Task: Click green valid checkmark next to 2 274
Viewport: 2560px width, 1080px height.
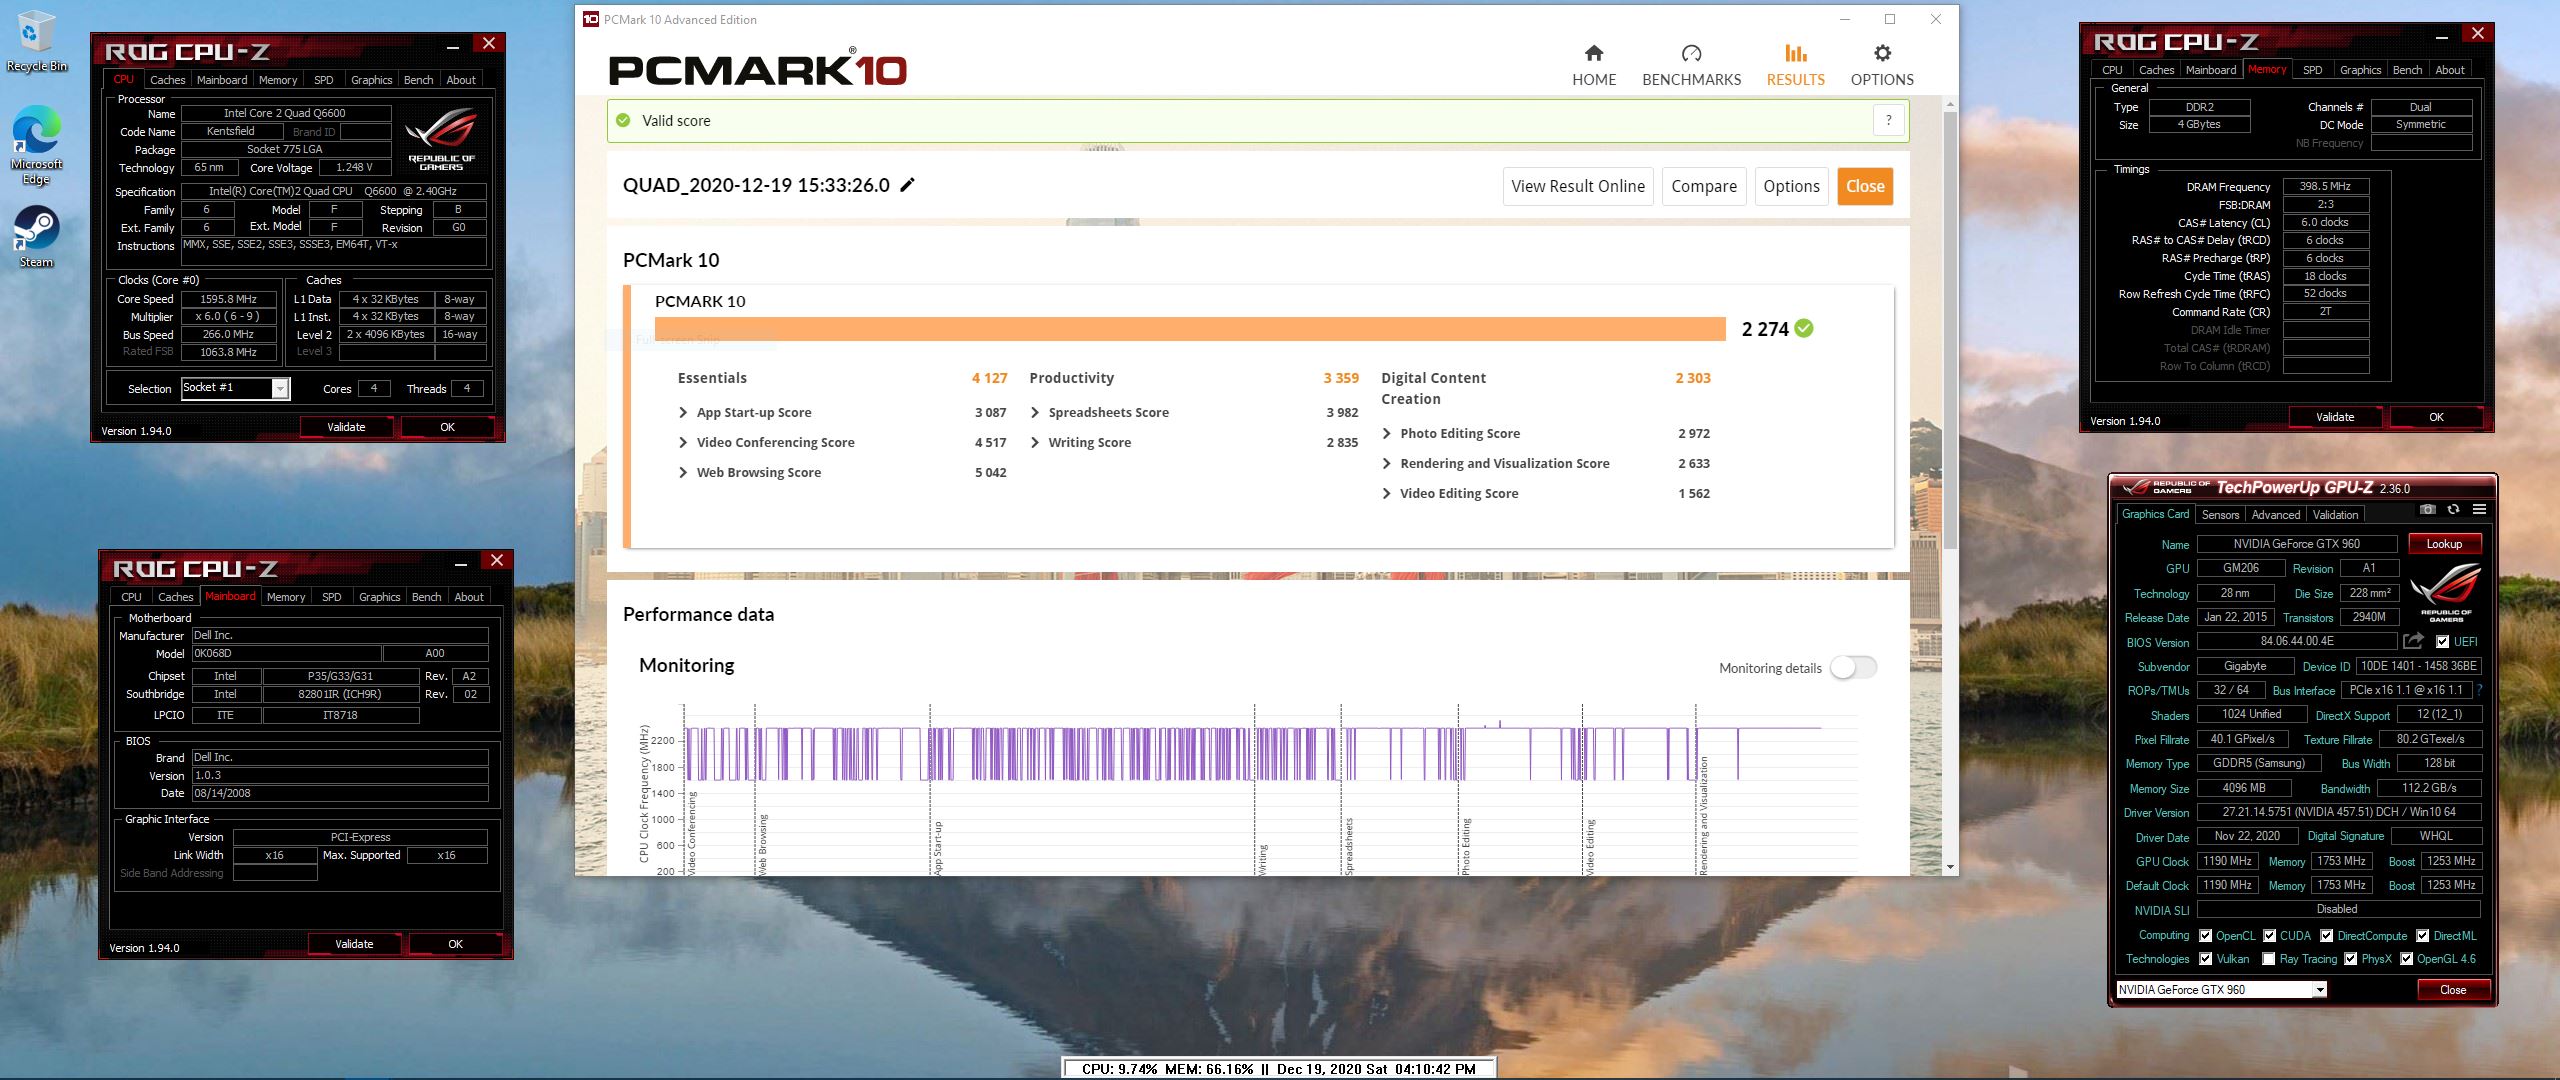Action: [1804, 328]
